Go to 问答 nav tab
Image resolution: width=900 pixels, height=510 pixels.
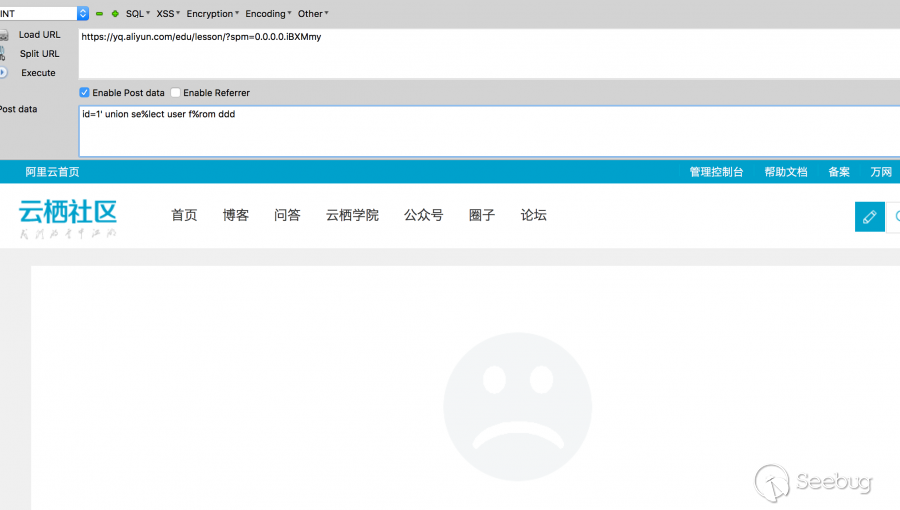pyautogui.click(x=288, y=215)
